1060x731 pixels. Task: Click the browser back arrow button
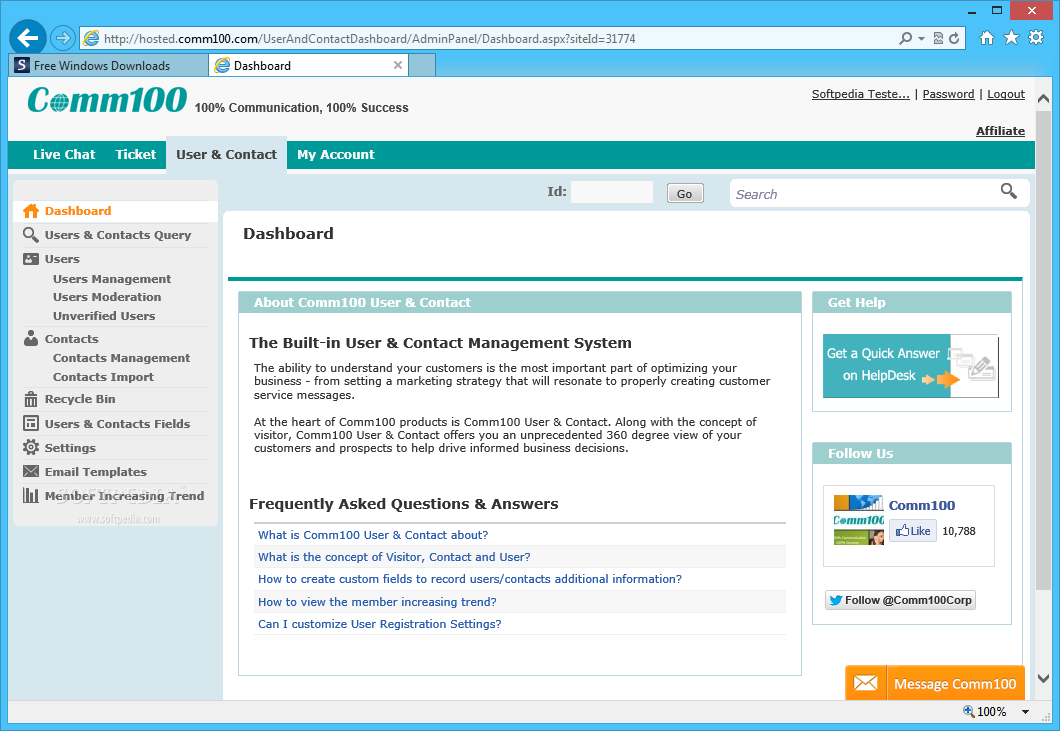coord(28,38)
